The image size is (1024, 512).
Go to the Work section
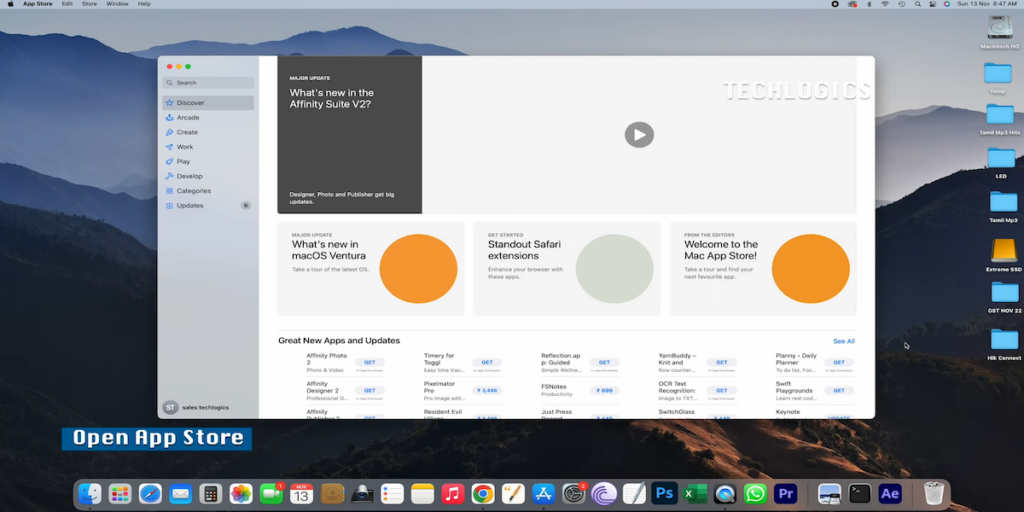(185, 147)
